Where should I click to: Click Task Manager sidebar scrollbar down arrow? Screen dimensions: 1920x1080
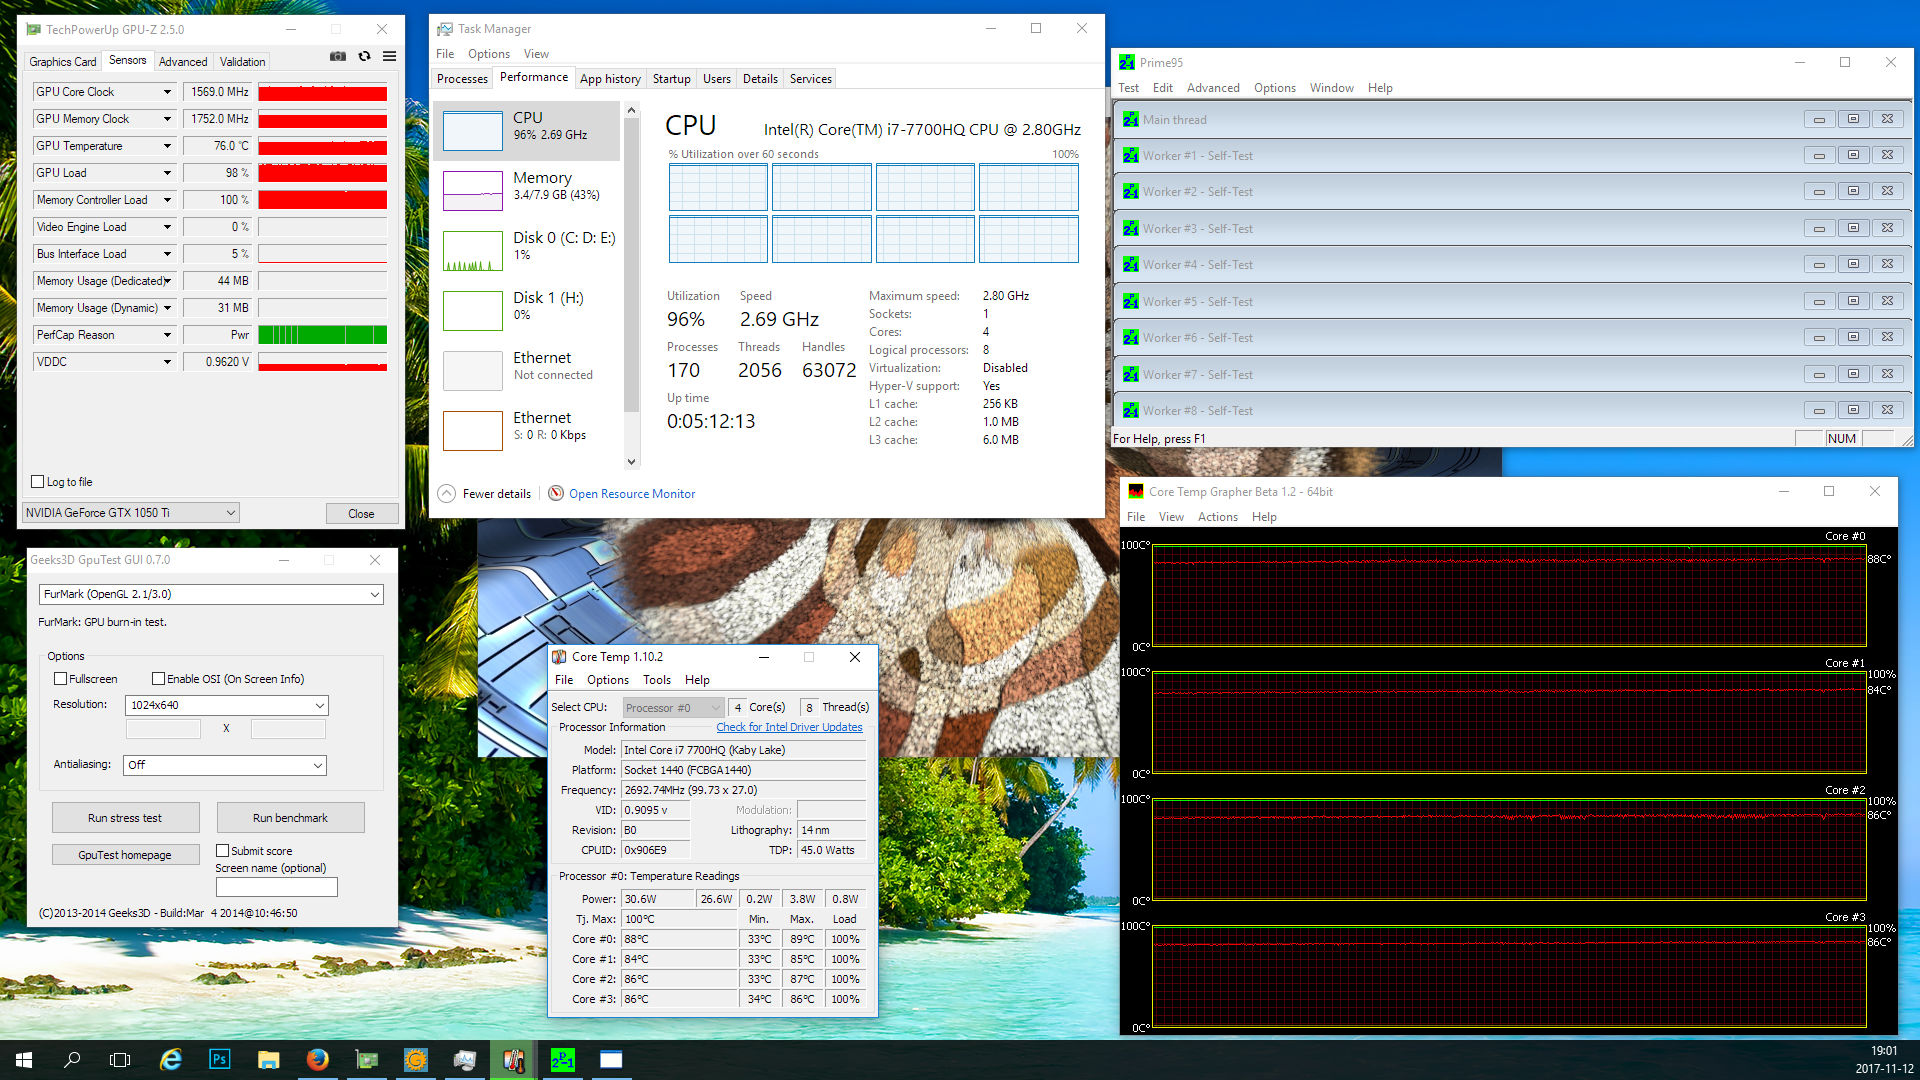pyautogui.click(x=631, y=461)
